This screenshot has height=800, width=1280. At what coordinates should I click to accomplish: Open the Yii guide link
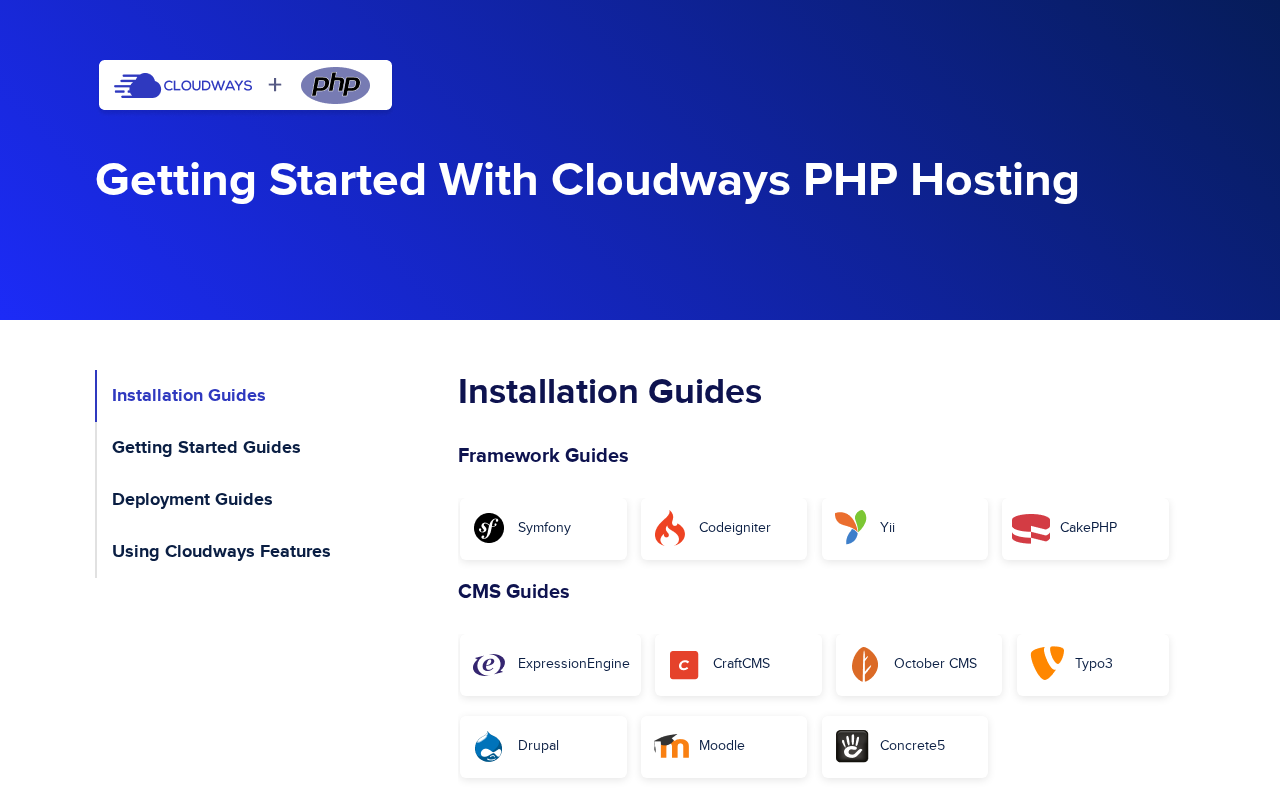[x=905, y=528]
